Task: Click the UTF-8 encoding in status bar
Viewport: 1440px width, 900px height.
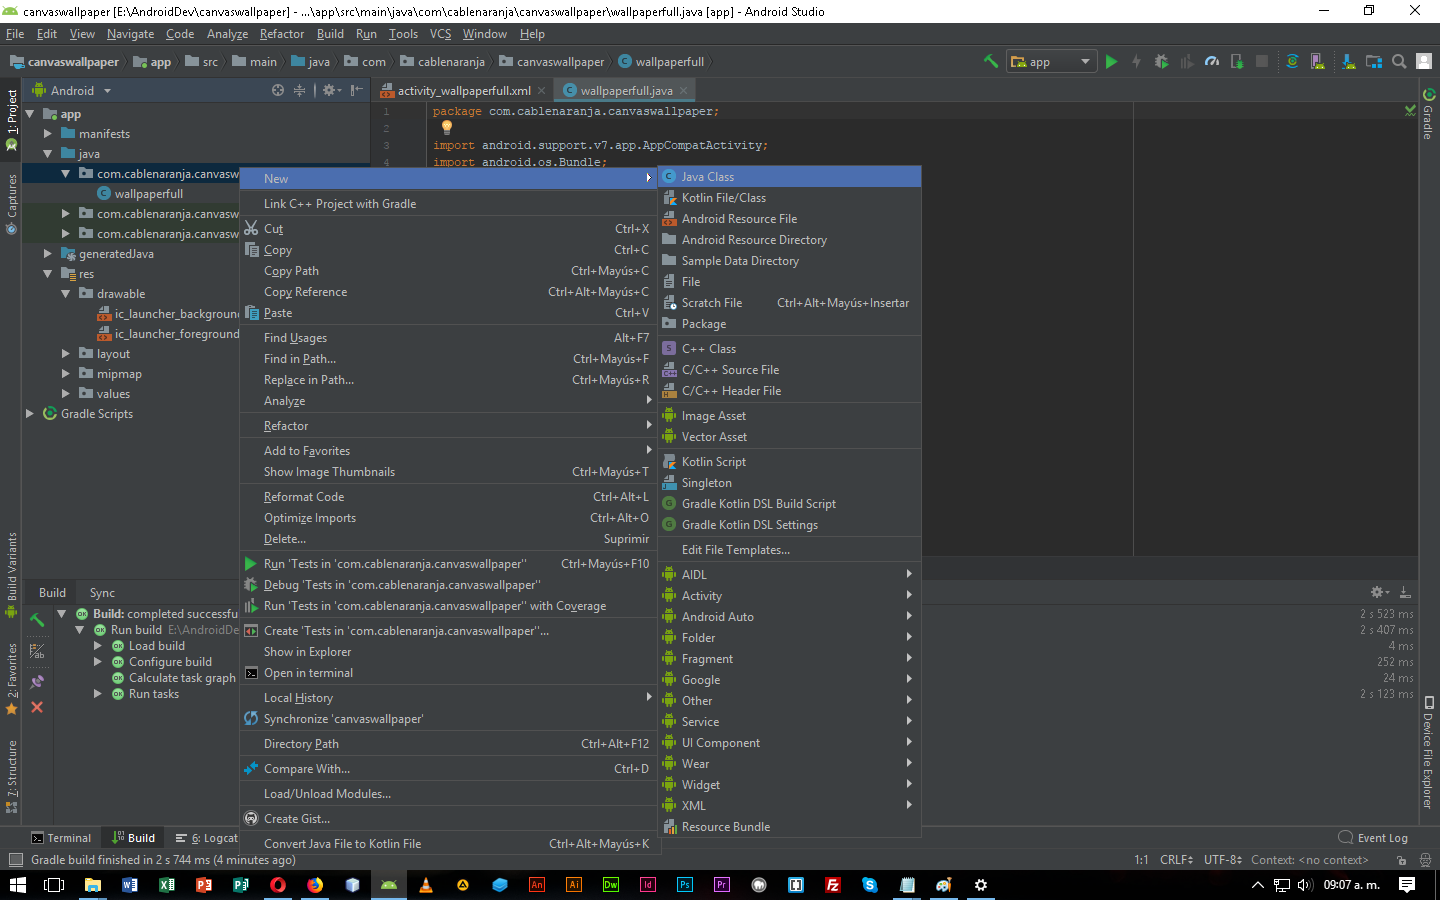Action: [x=1222, y=860]
